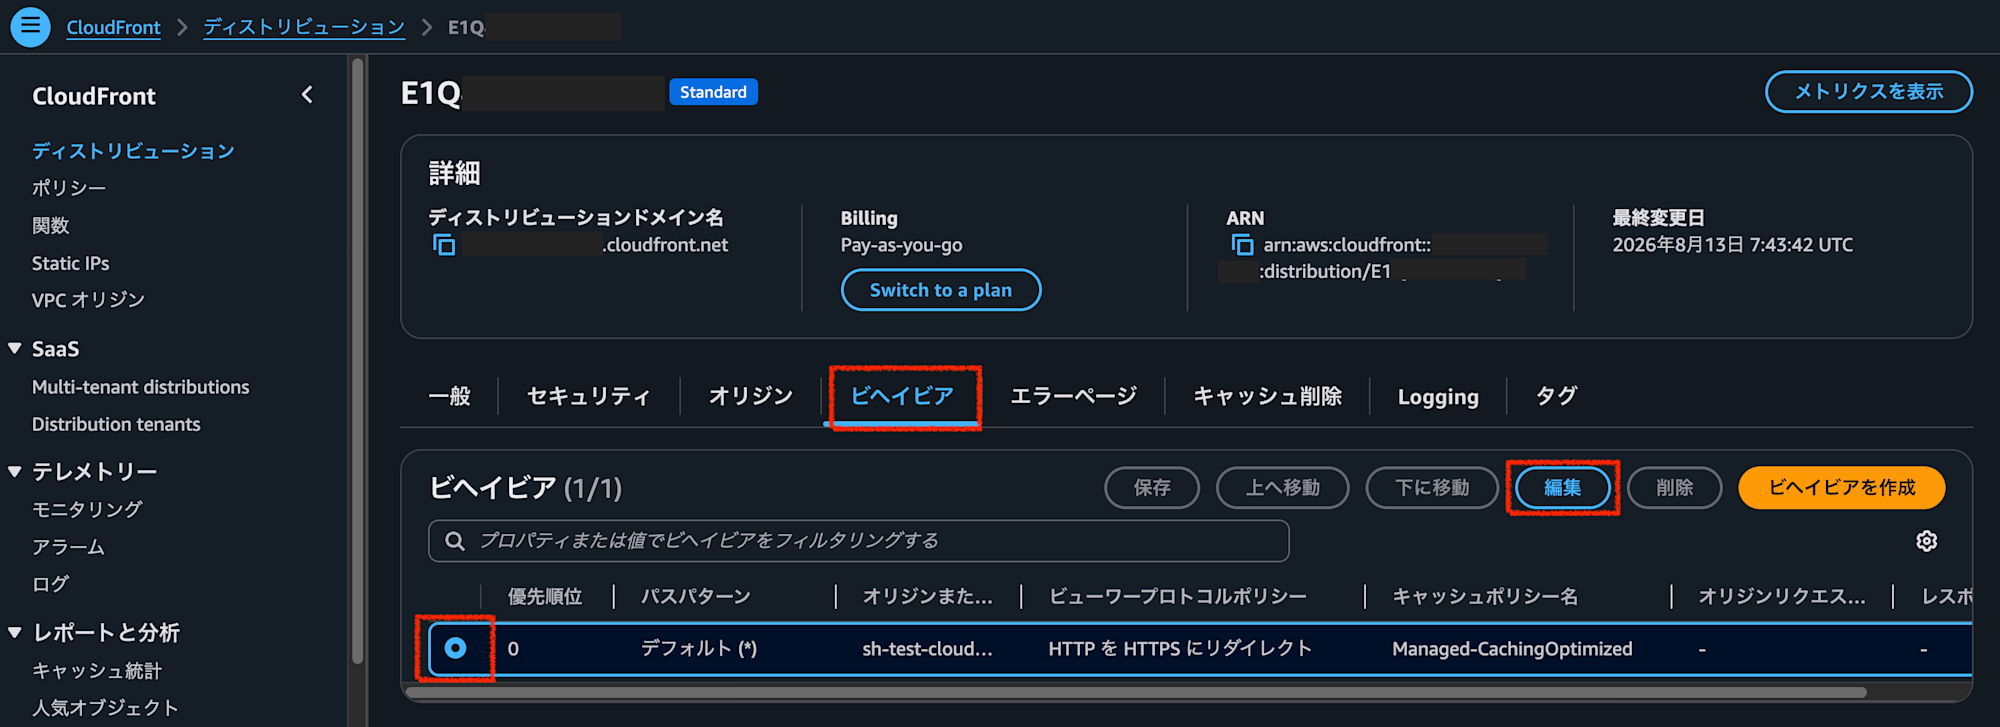
Task: Open キャッシュ統計 in the sidebar
Action: pyautogui.click(x=97, y=671)
